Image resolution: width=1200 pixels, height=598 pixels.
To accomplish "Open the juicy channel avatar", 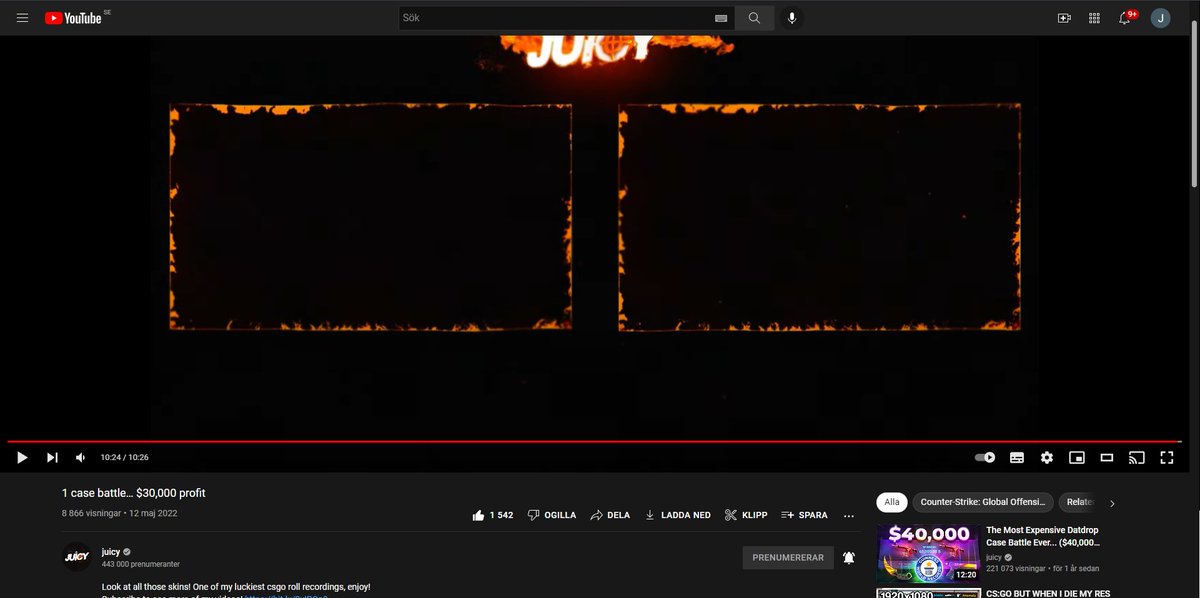I will (x=77, y=557).
